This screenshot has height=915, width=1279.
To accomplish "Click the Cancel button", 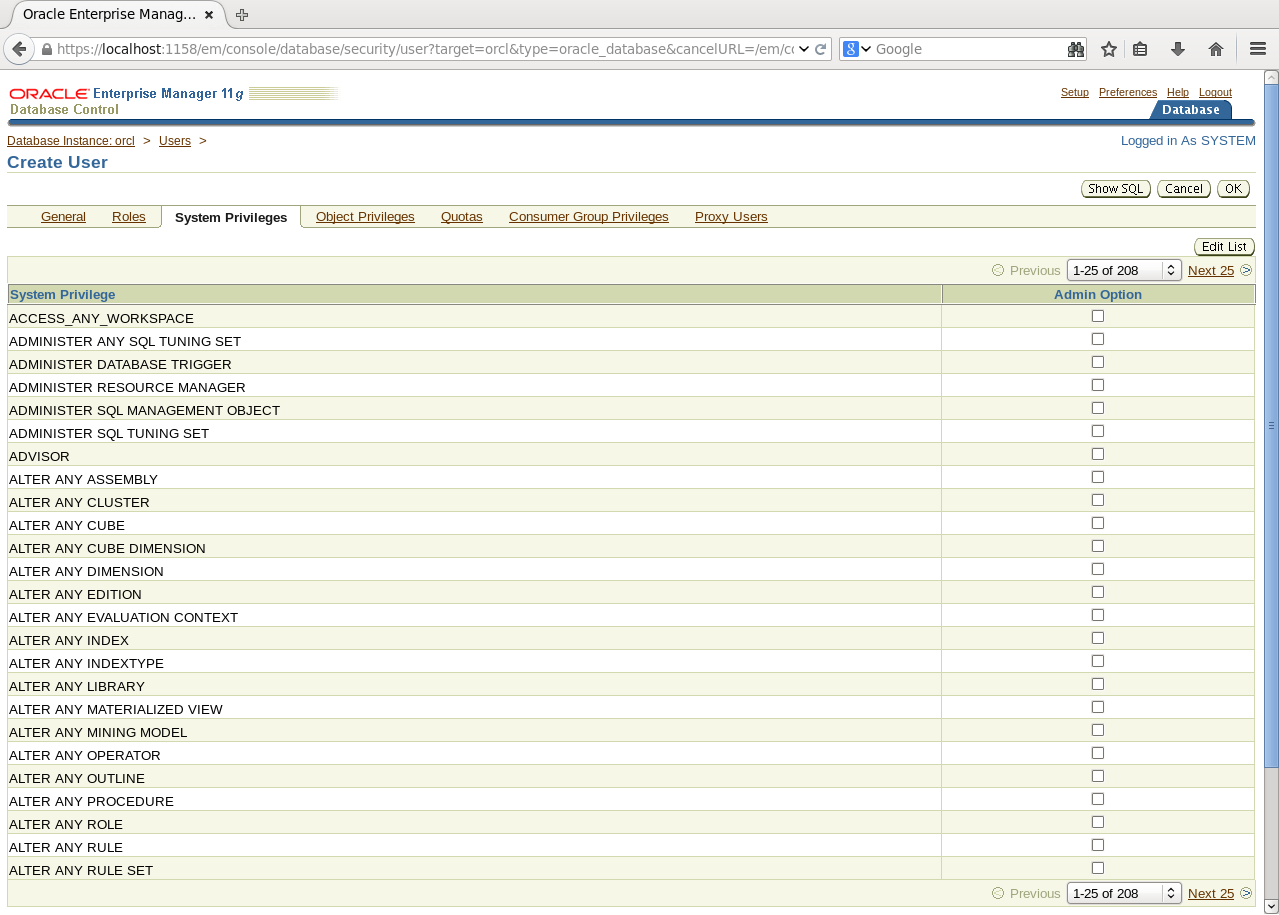I will tap(1184, 189).
